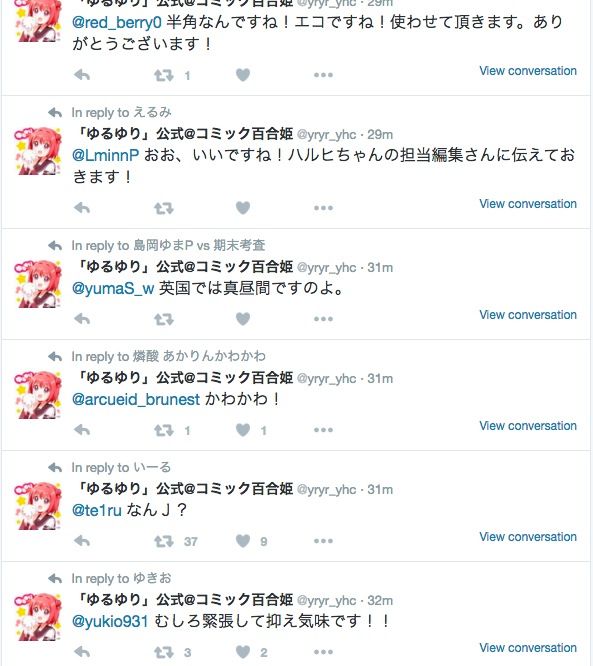Open the @yukio931 mention link
The width and height of the screenshot is (593, 666).
pyautogui.click(x=110, y=622)
